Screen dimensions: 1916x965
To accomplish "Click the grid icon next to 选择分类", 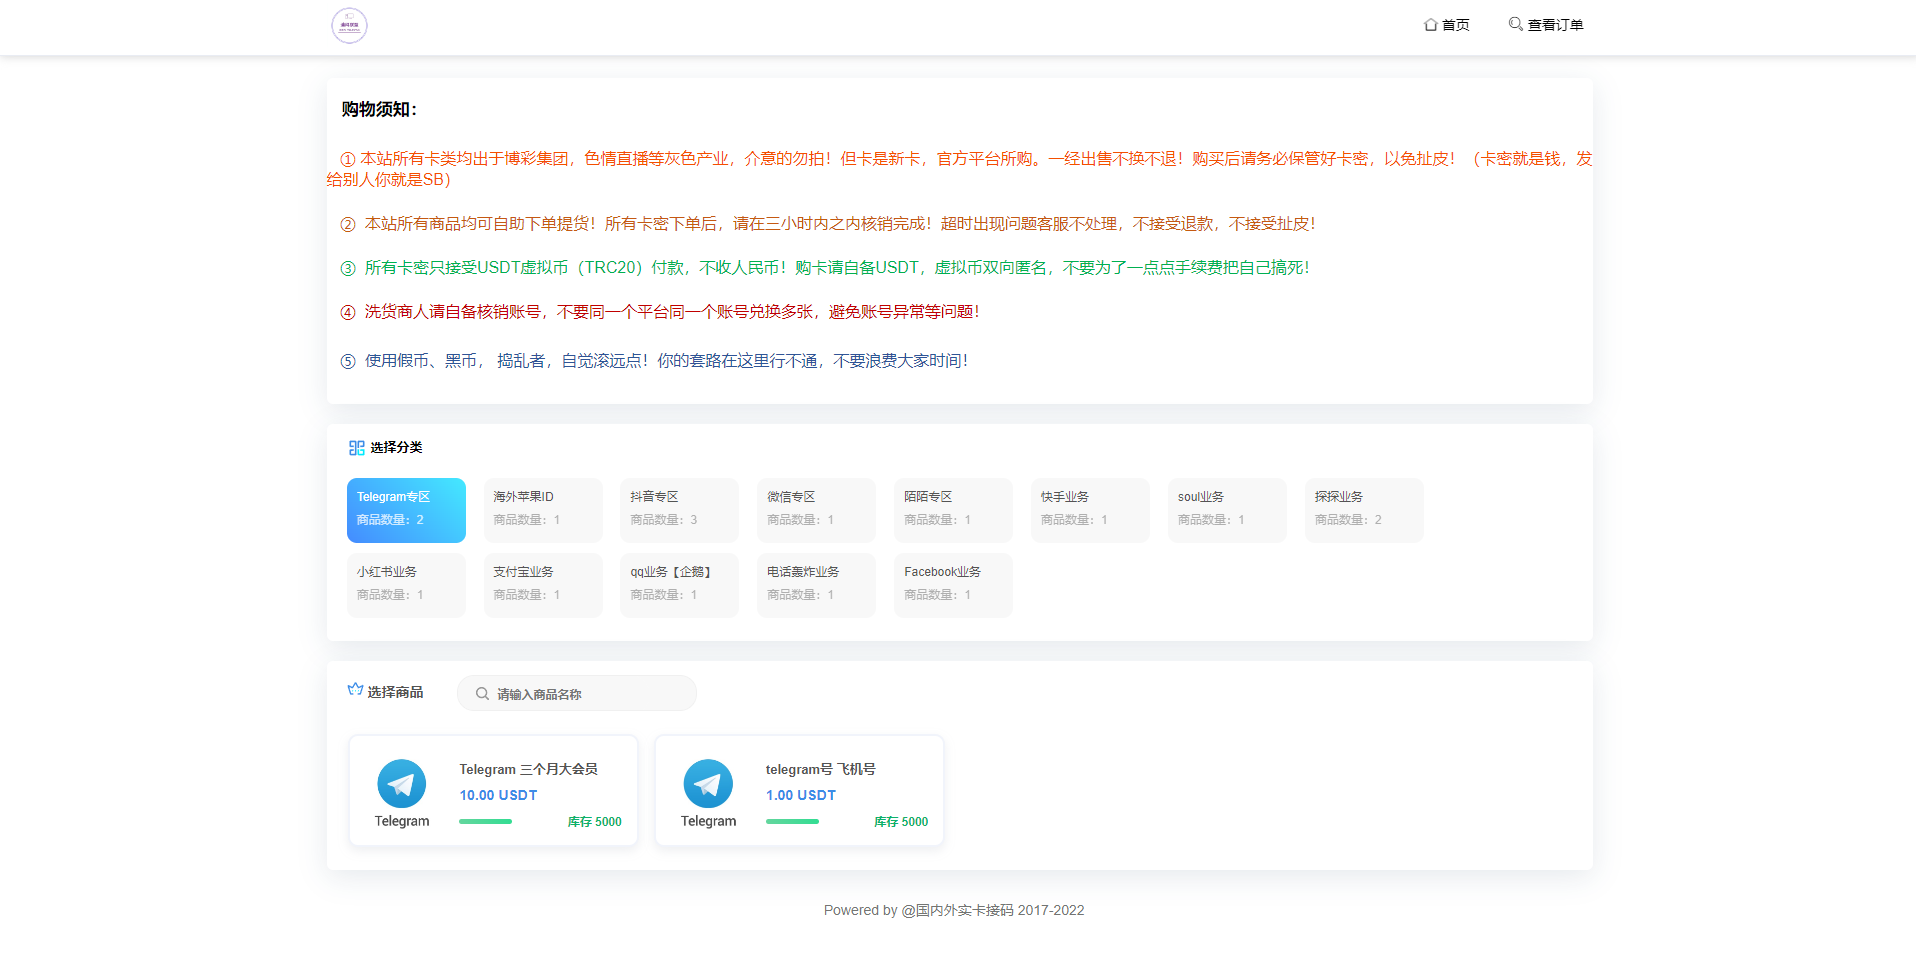I will coord(356,448).
